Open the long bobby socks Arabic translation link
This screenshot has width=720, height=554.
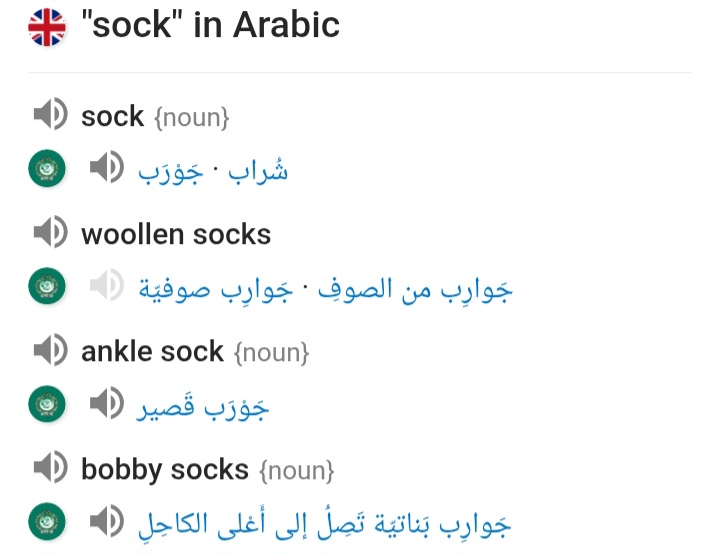(x=324, y=524)
